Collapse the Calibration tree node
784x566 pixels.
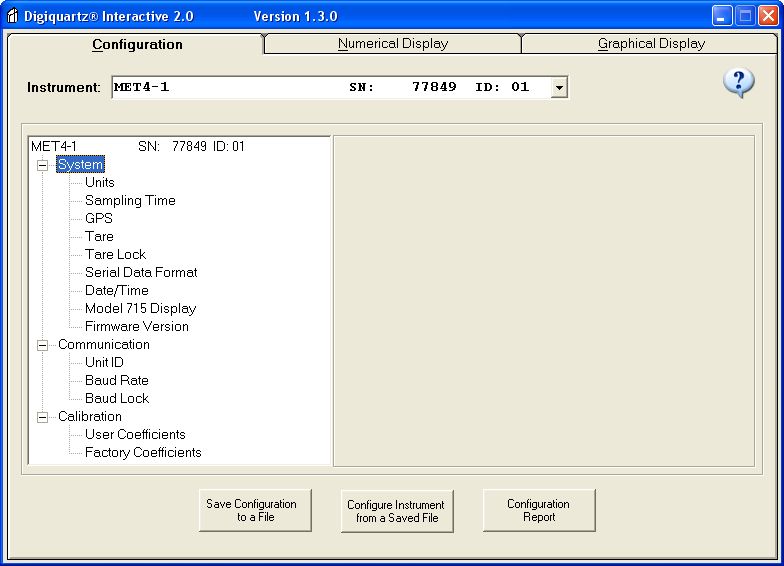42,416
